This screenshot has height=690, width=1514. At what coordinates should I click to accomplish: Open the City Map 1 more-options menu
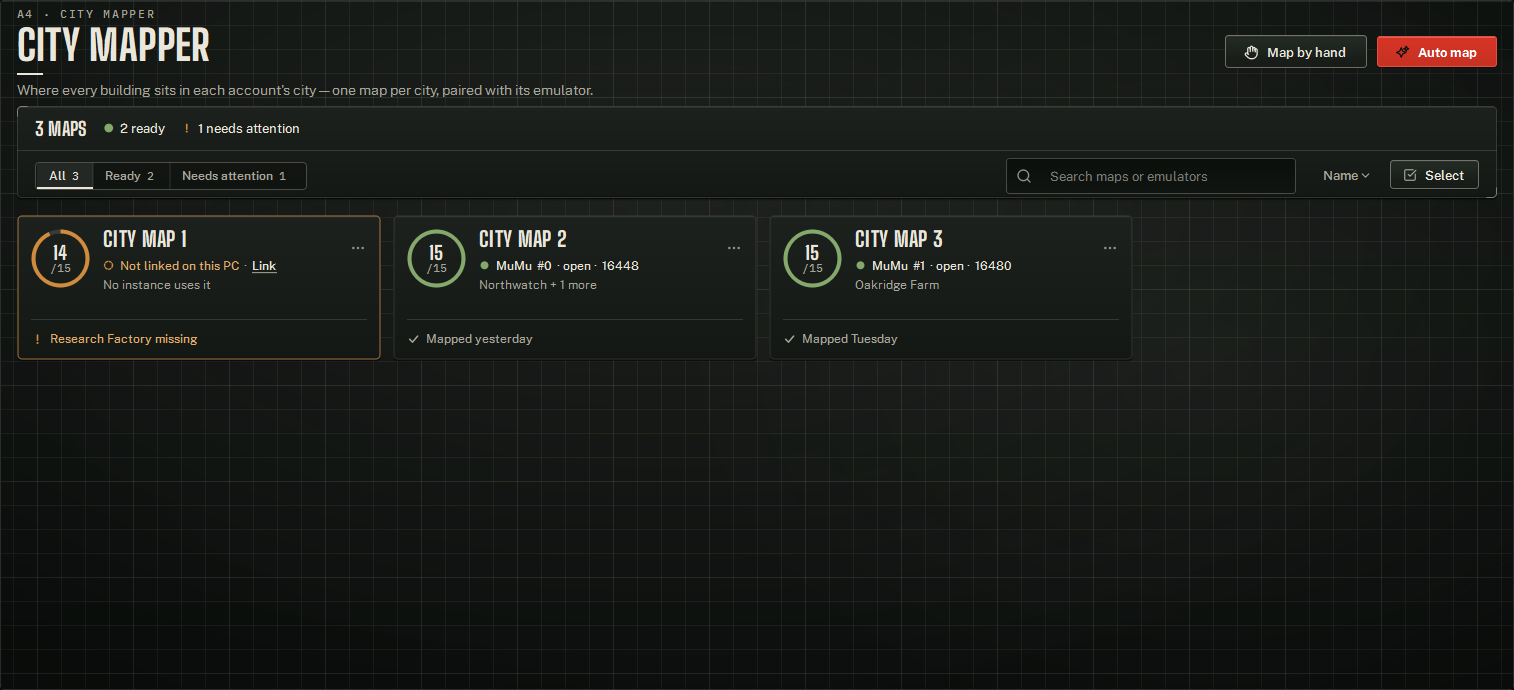click(358, 248)
